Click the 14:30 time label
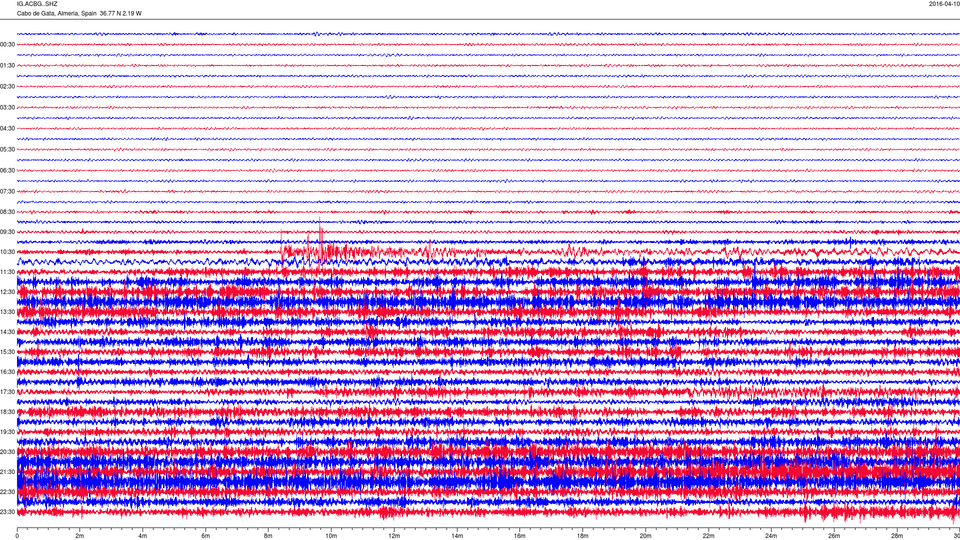The width and height of the screenshot is (960, 540). [x=7, y=332]
